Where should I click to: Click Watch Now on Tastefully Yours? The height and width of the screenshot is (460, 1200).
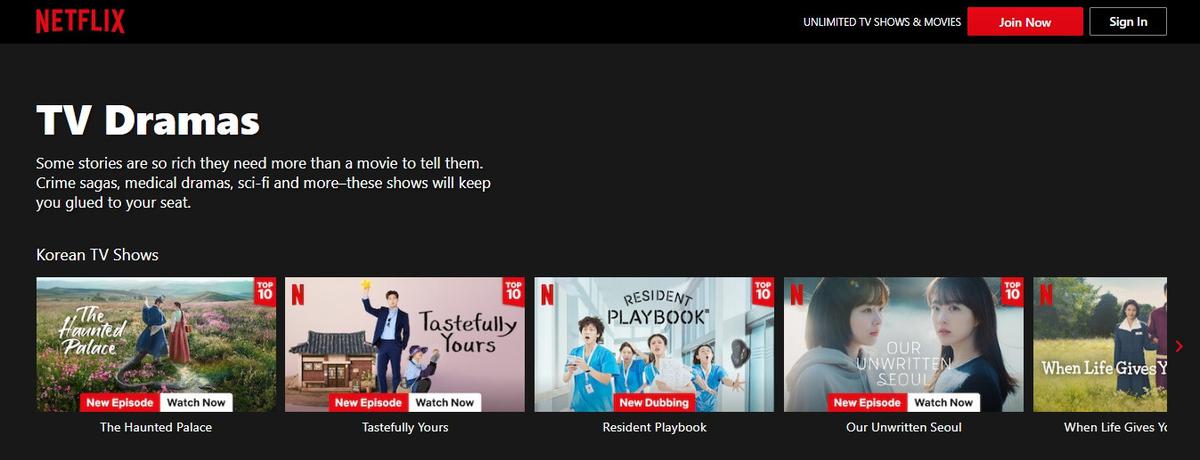point(444,403)
